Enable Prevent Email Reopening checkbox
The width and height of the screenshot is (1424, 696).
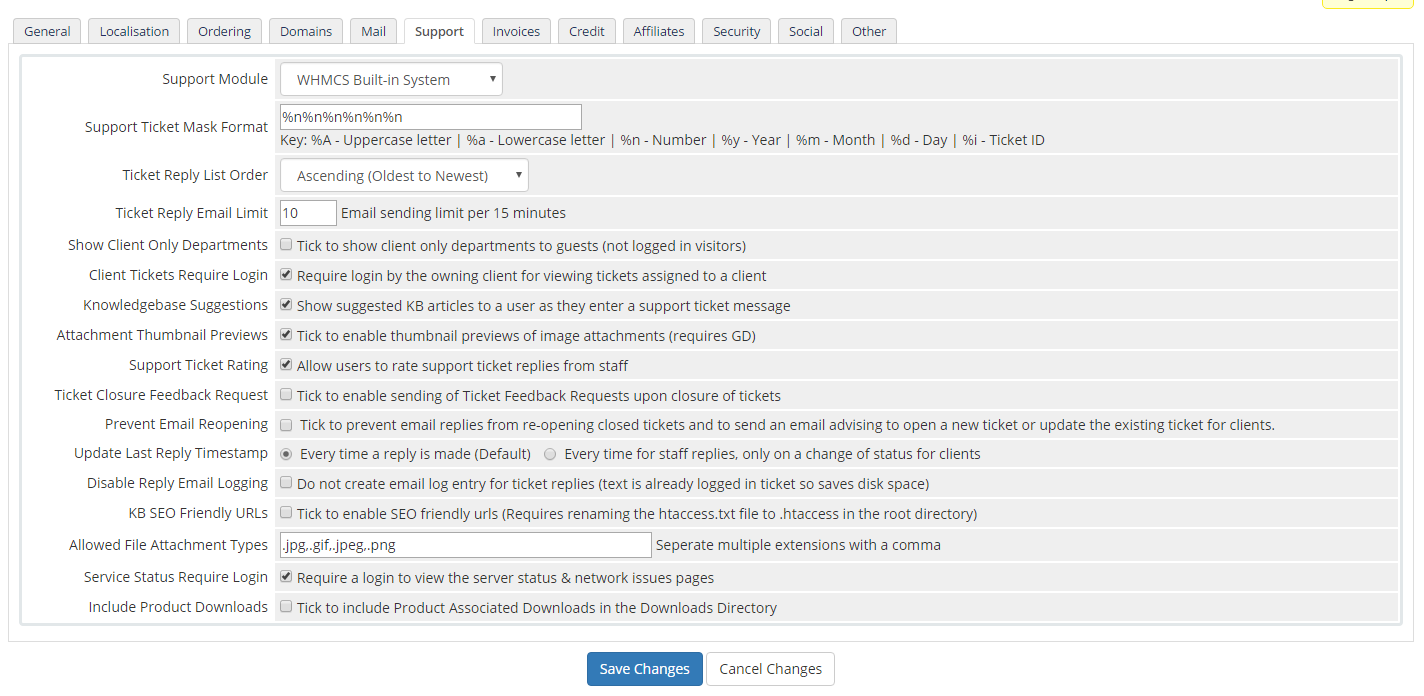click(x=287, y=425)
